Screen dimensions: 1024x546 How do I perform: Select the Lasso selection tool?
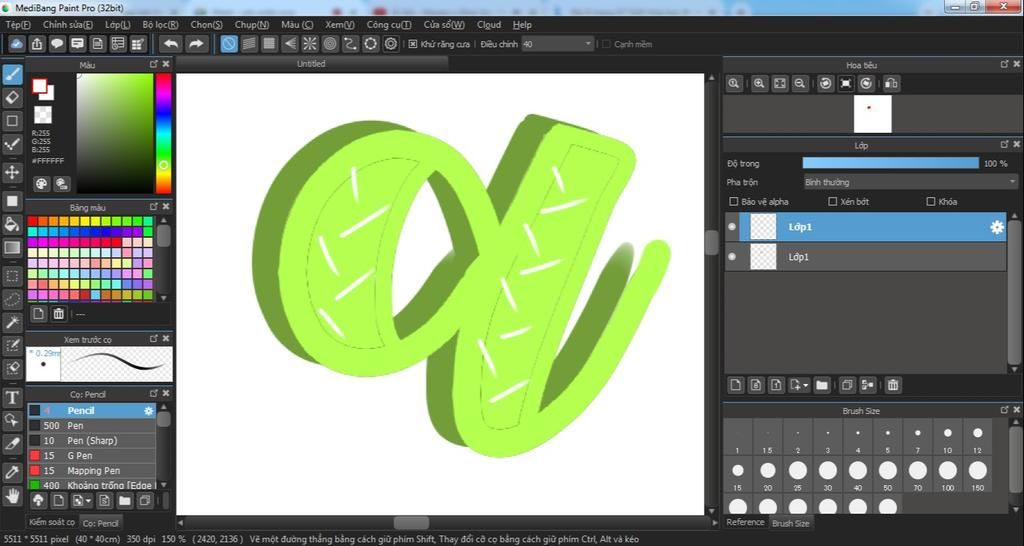tap(12, 300)
